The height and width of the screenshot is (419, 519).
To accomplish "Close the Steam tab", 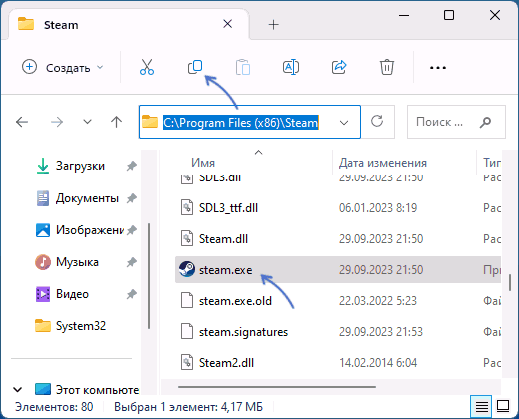I will (228, 24).
